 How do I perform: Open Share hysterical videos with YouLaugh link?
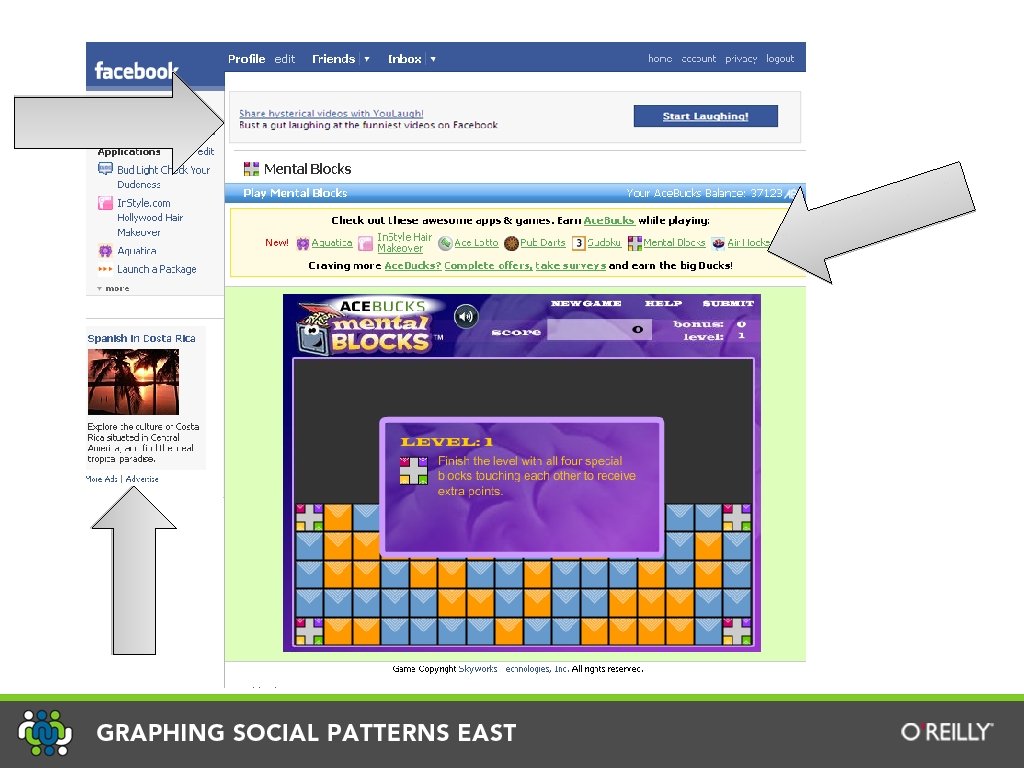(331, 113)
